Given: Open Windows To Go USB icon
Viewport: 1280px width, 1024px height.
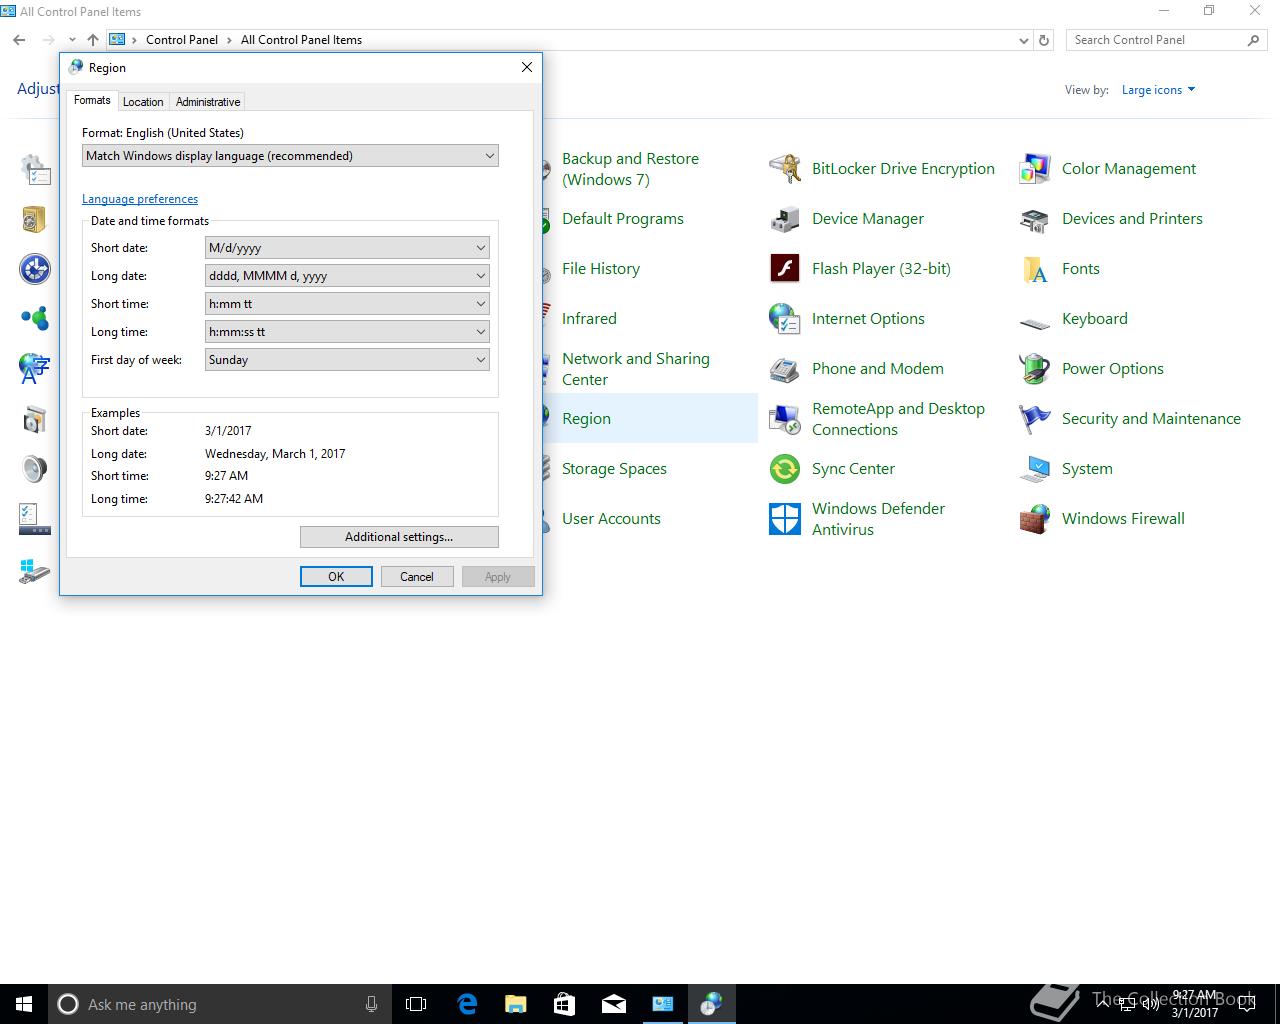Looking at the screenshot, I should (35, 572).
